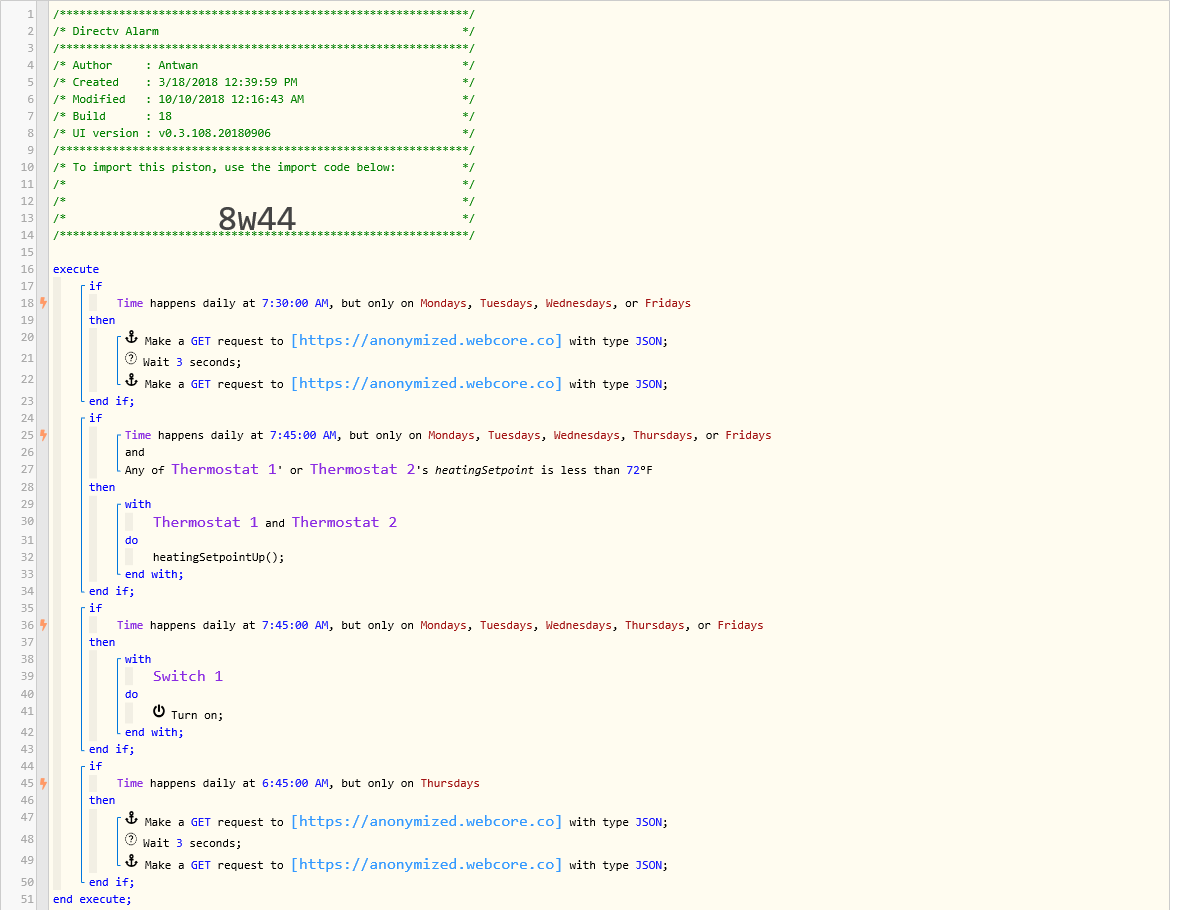The height and width of the screenshot is (910, 1178).
Task: Click the anchor icon on line 47
Action: point(131,818)
